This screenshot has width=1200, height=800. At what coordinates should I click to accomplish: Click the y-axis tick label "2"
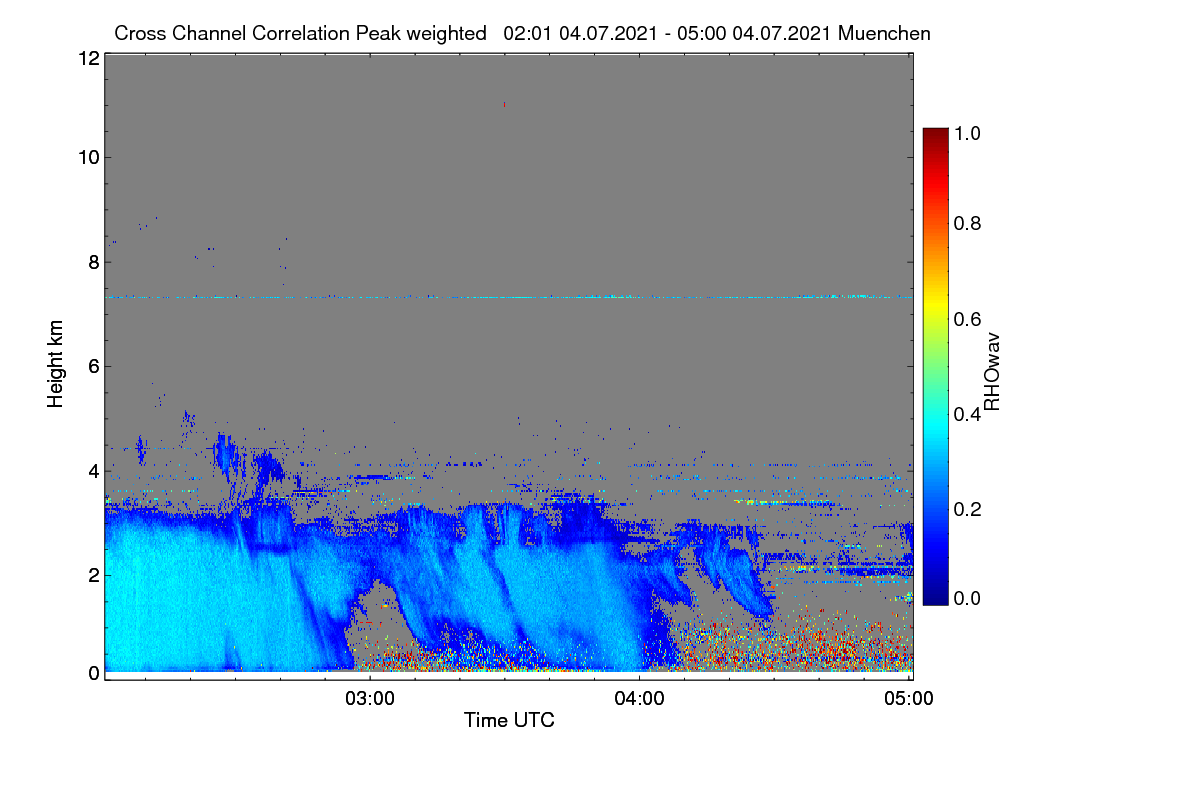(93, 575)
